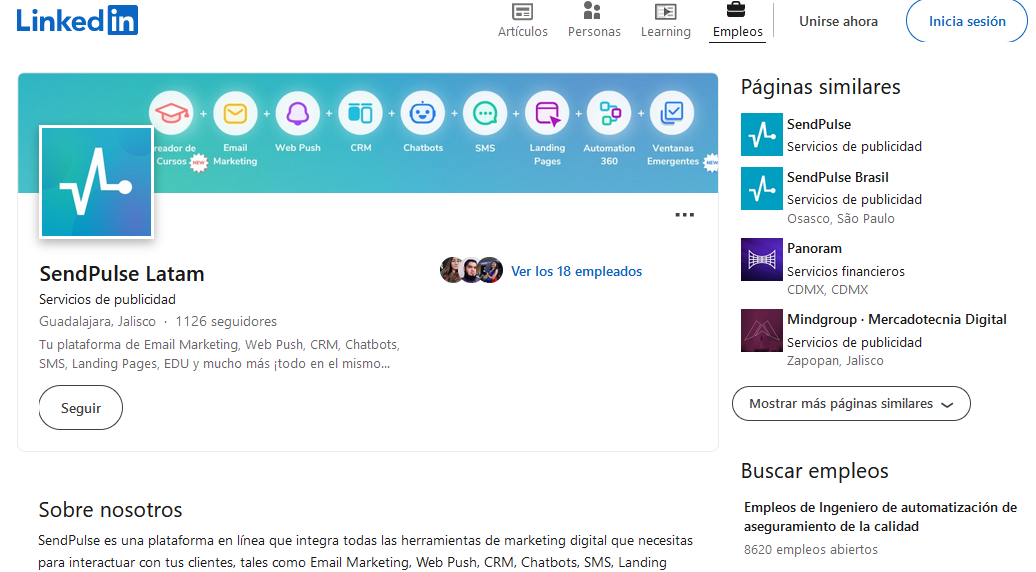
Task: Click the 1126 seguidores text
Action: (226, 322)
